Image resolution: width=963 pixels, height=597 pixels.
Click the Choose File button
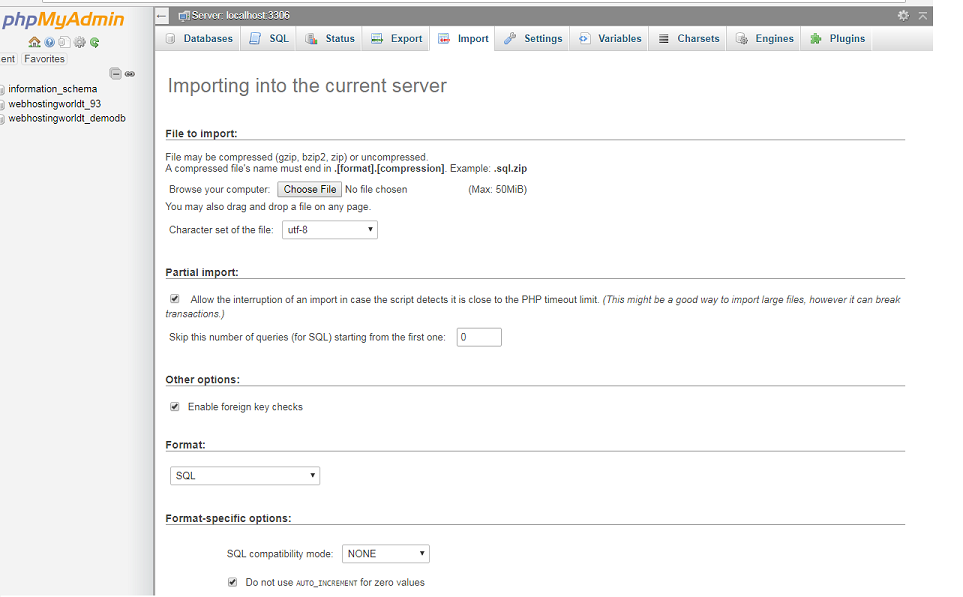309,189
